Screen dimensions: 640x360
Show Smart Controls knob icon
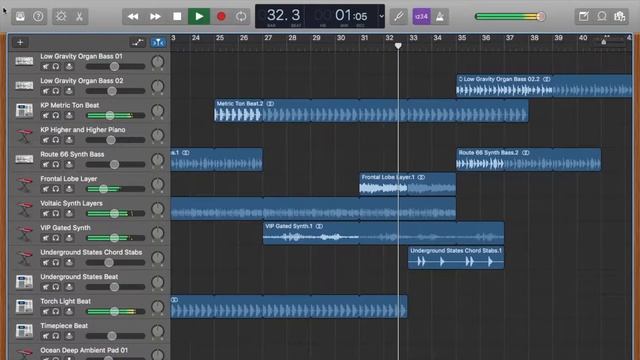pos(61,16)
